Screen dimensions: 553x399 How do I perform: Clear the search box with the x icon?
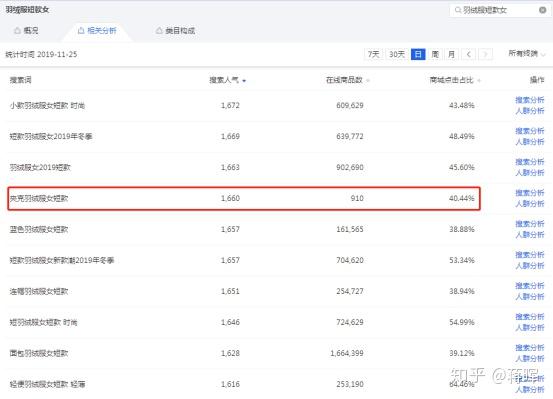pyautogui.click(x=542, y=10)
